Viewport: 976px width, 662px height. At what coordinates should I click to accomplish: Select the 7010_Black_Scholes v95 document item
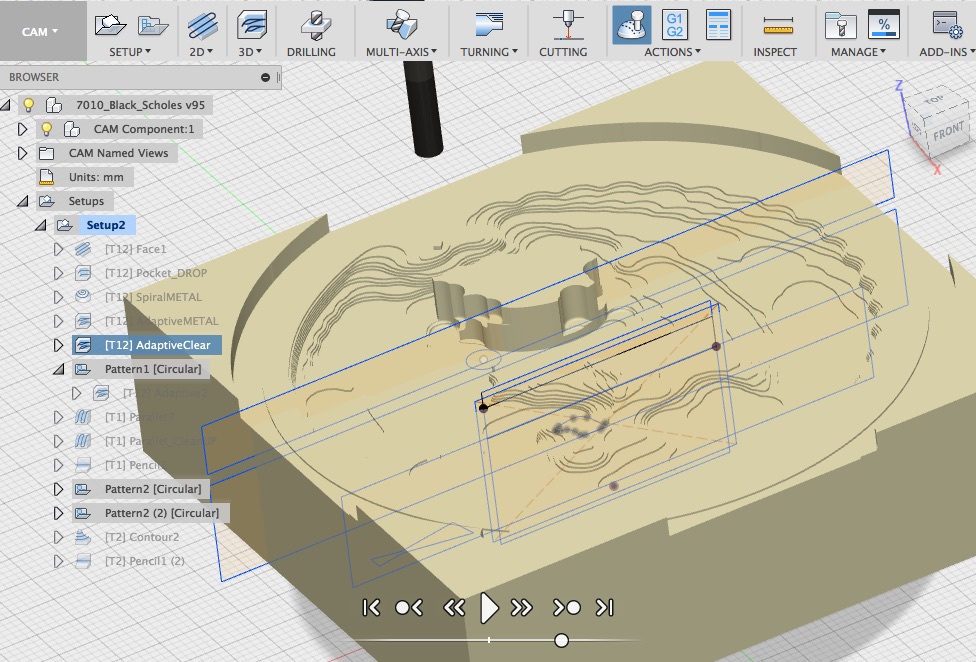point(141,105)
